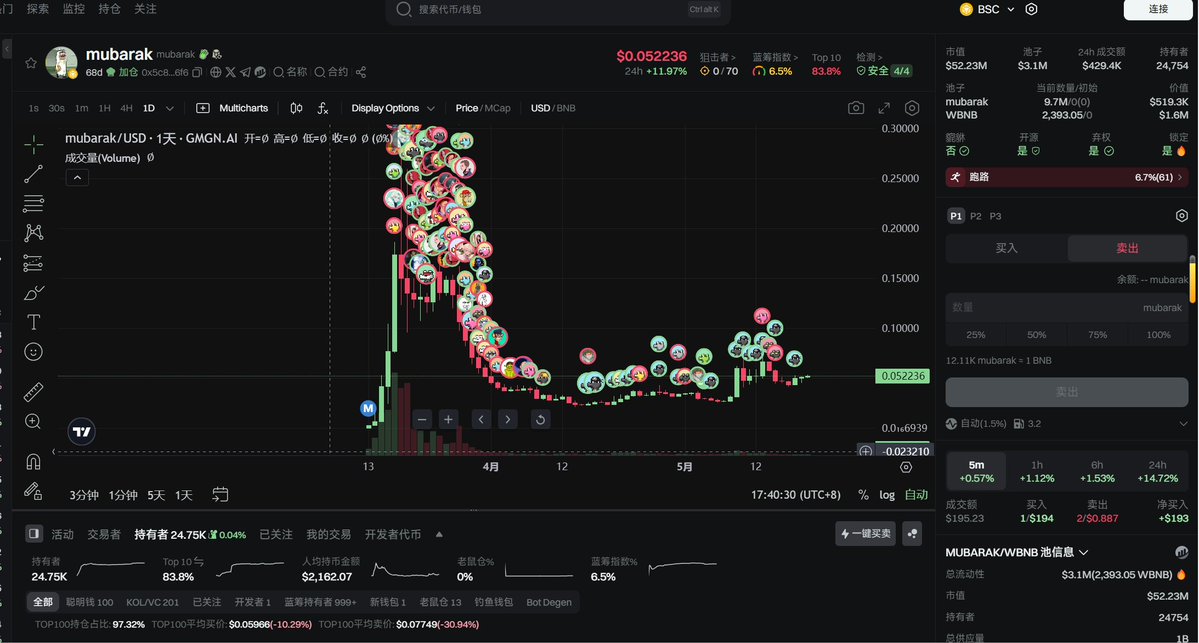
Task: Lock all drawing tools
Action: click(x=33, y=491)
